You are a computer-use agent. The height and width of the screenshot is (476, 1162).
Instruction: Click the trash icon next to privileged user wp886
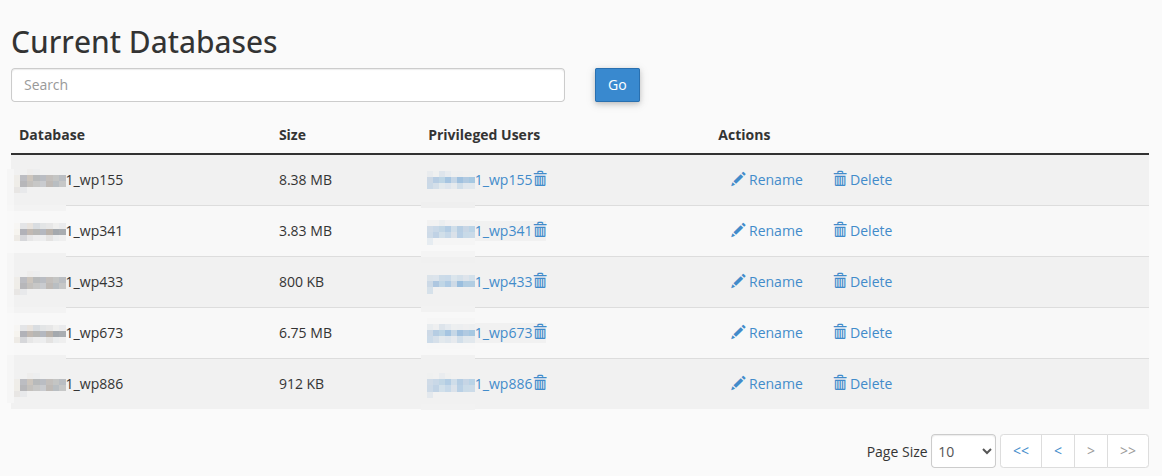click(x=540, y=383)
